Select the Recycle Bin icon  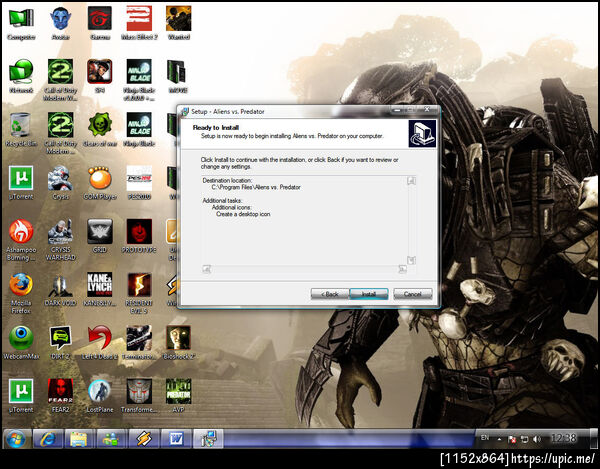point(21,130)
